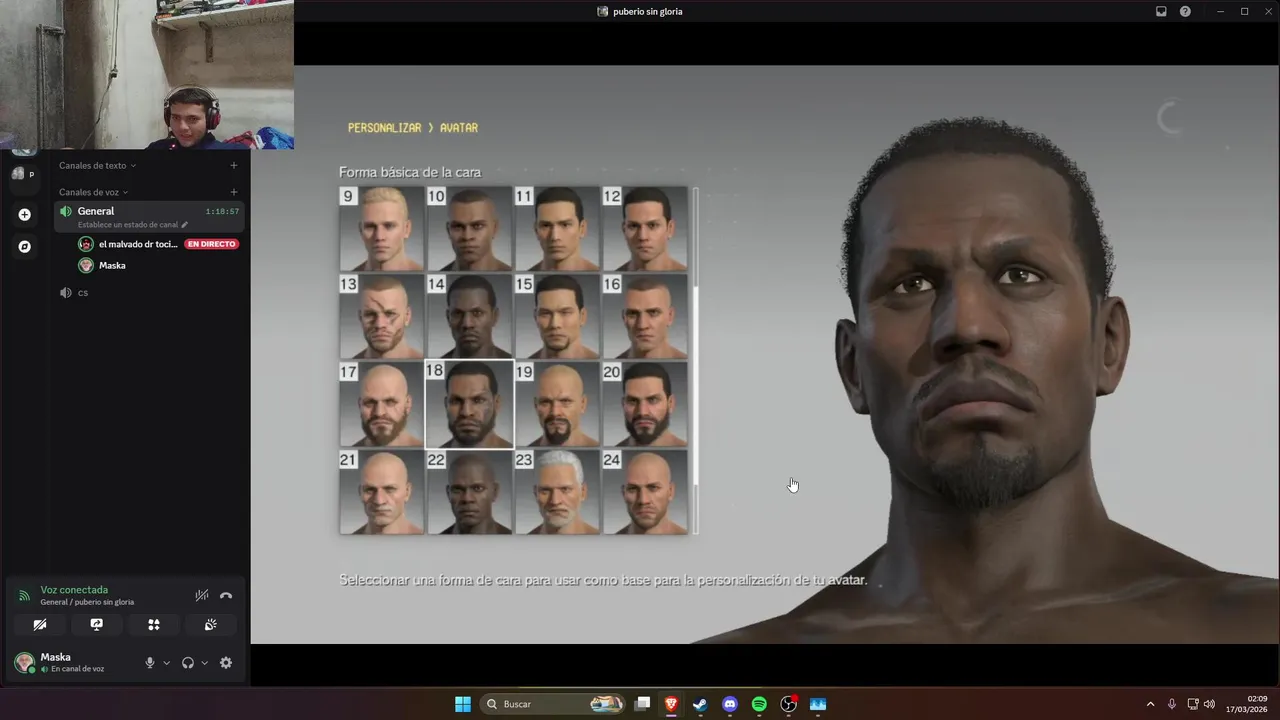Select face shape number 10
The width and height of the screenshot is (1280, 720).
(x=470, y=228)
